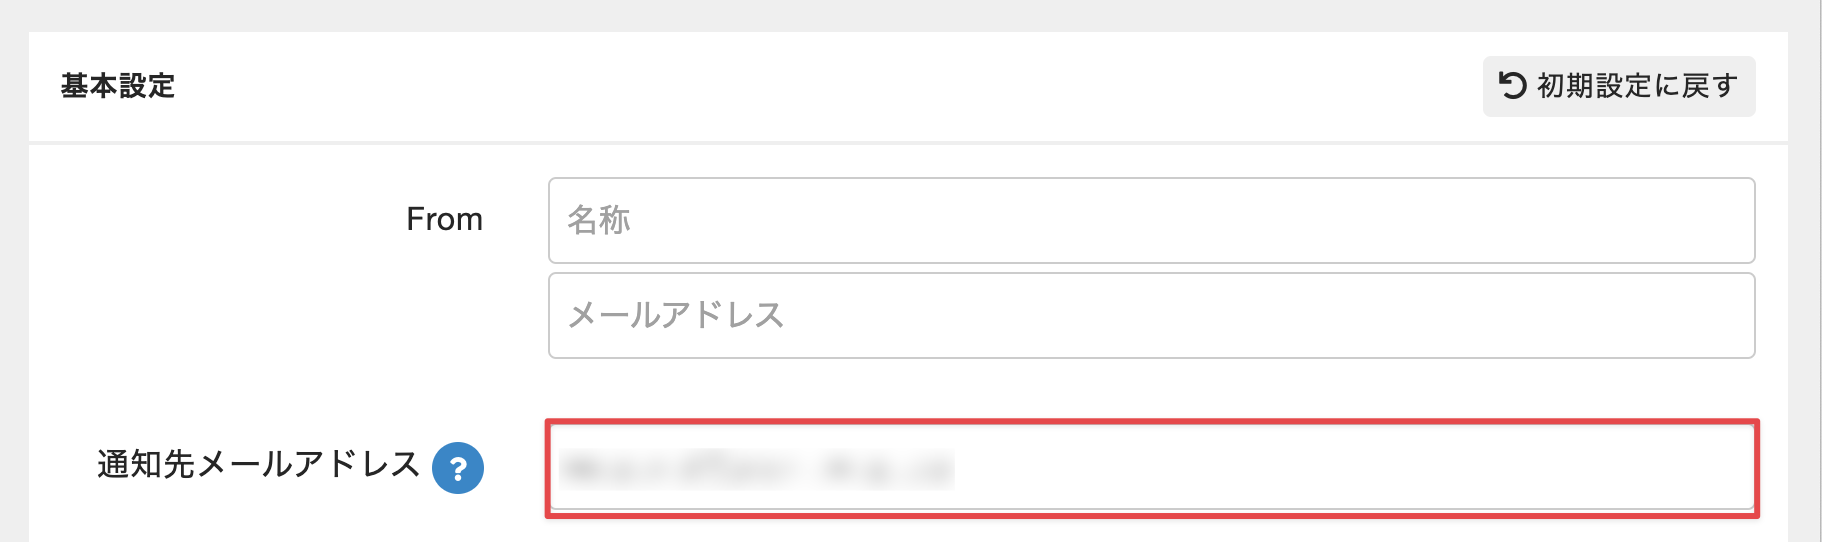Click the From label

(444, 219)
